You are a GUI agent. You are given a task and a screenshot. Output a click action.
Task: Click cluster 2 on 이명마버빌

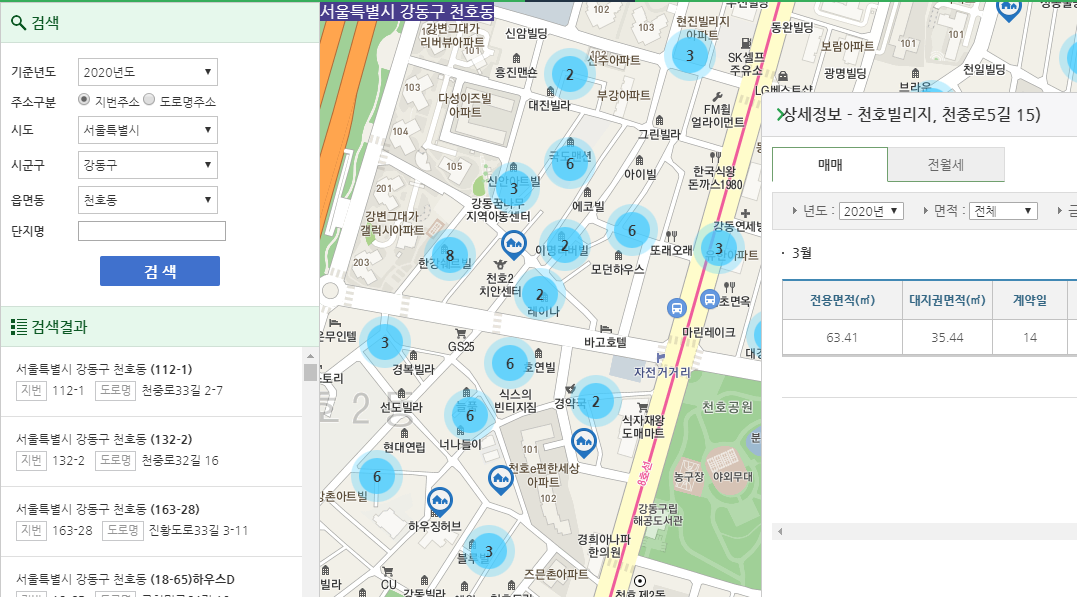pyautogui.click(x=565, y=245)
